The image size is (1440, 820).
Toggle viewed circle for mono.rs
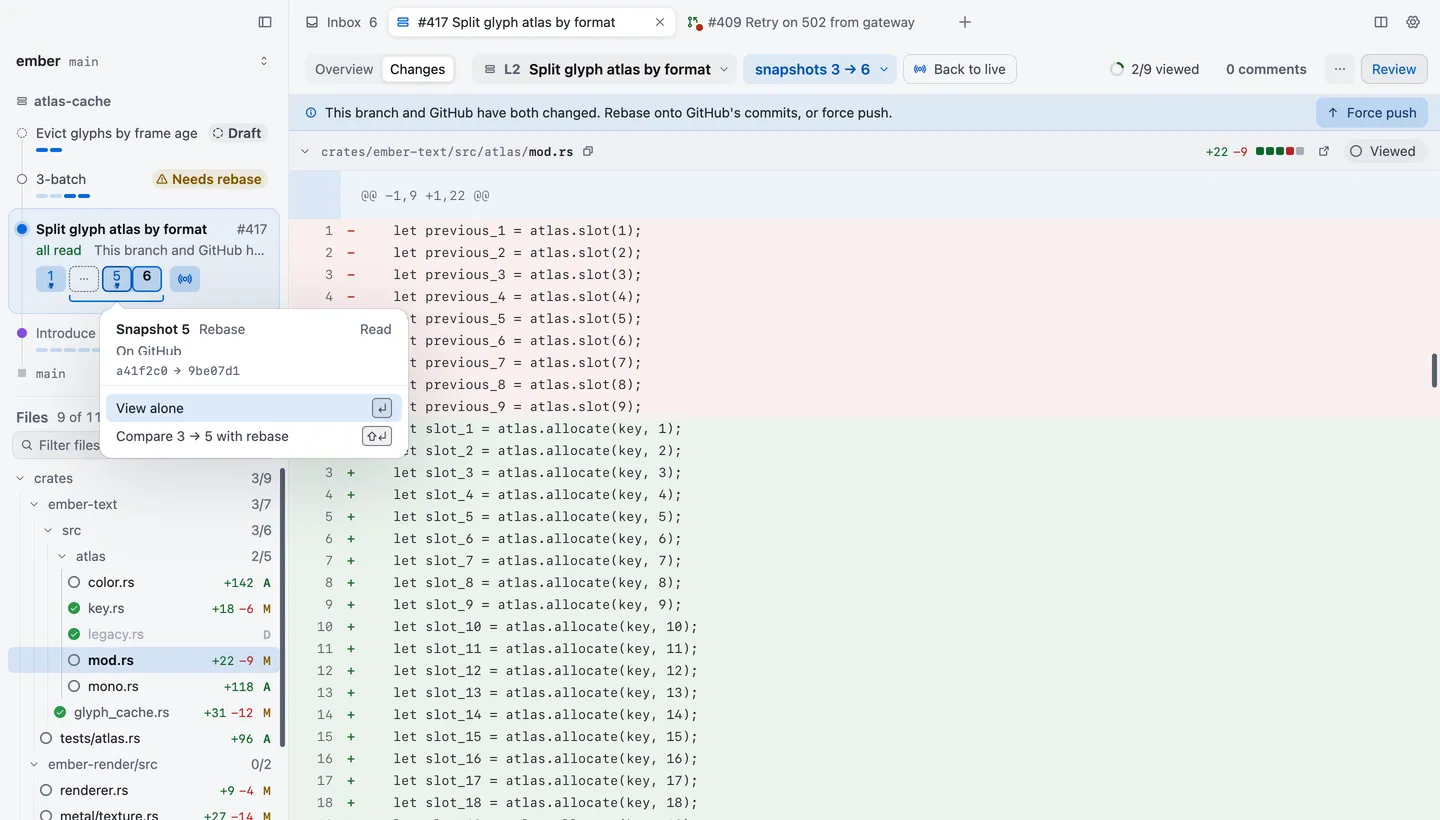point(74,686)
